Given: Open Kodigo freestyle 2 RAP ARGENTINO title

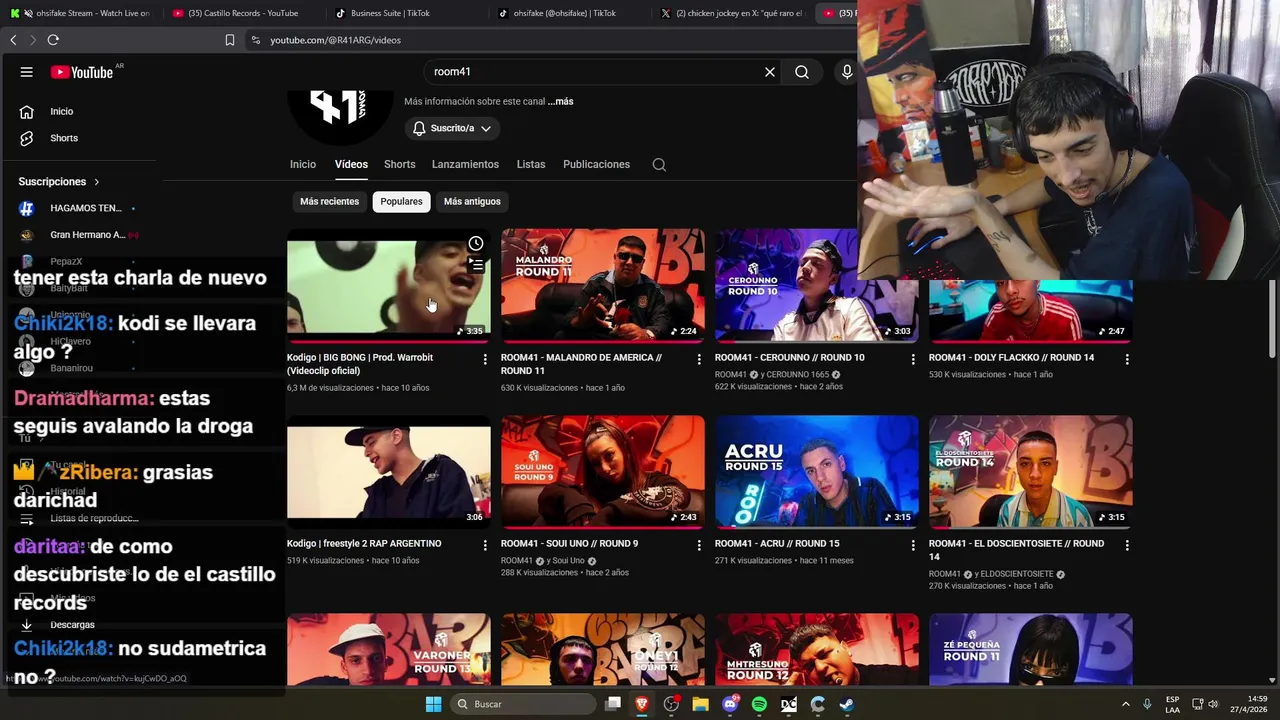Looking at the screenshot, I should coord(364,543).
